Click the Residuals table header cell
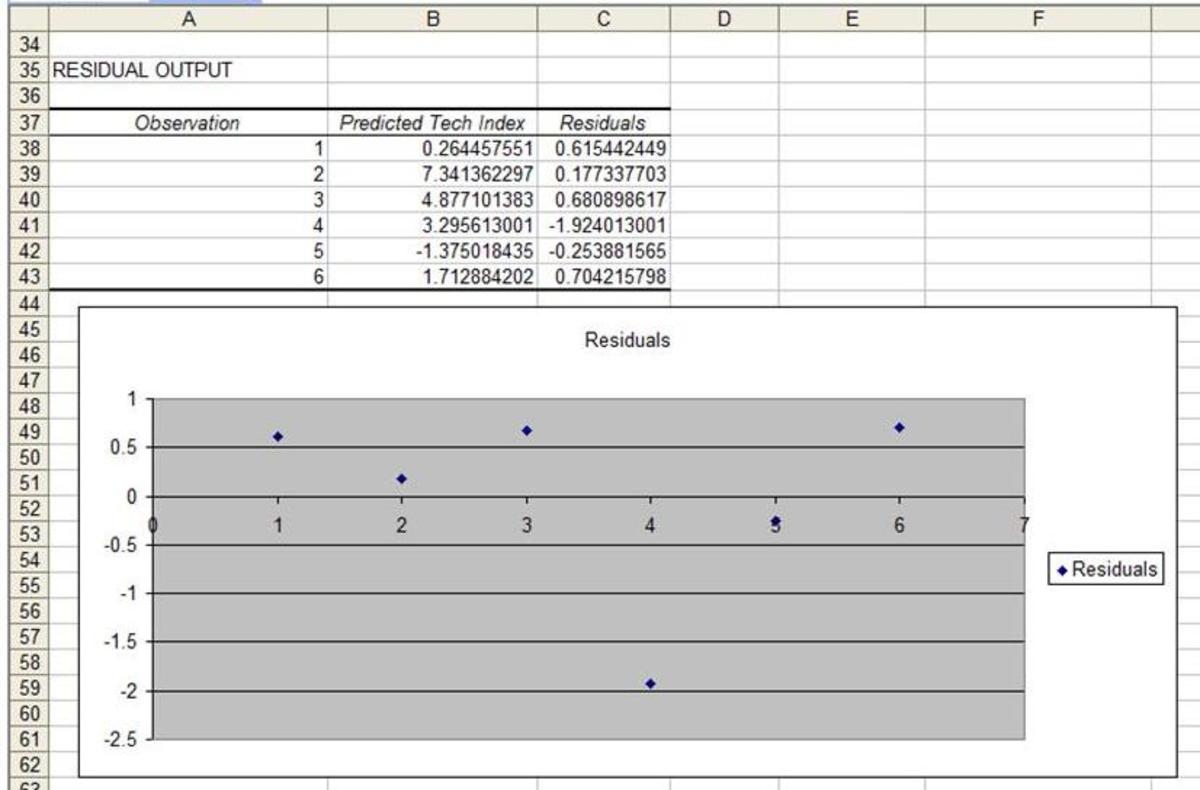1200x790 pixels. 603,123
